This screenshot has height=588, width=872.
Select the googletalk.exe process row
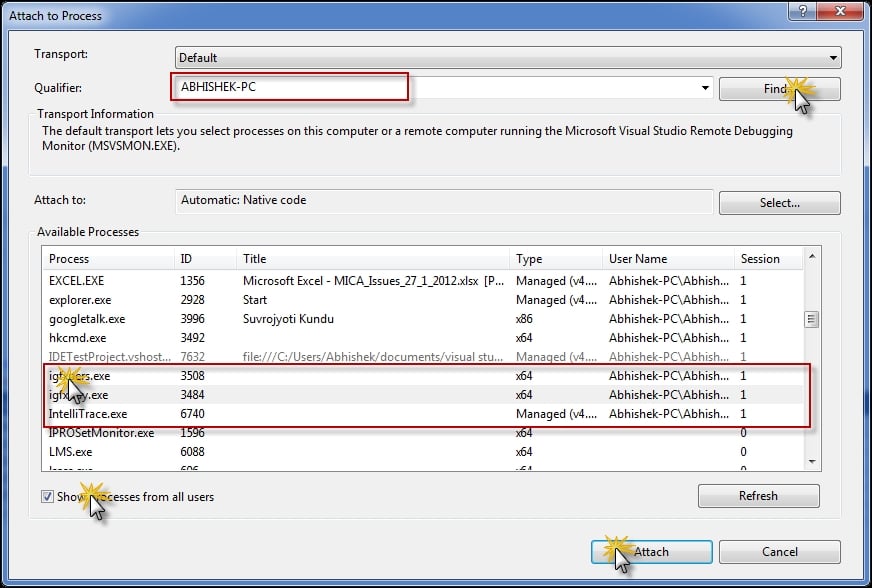87,319
